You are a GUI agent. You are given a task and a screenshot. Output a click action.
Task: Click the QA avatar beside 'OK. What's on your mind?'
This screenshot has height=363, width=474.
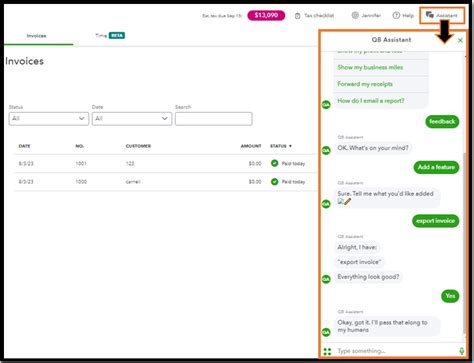(326, 151)
